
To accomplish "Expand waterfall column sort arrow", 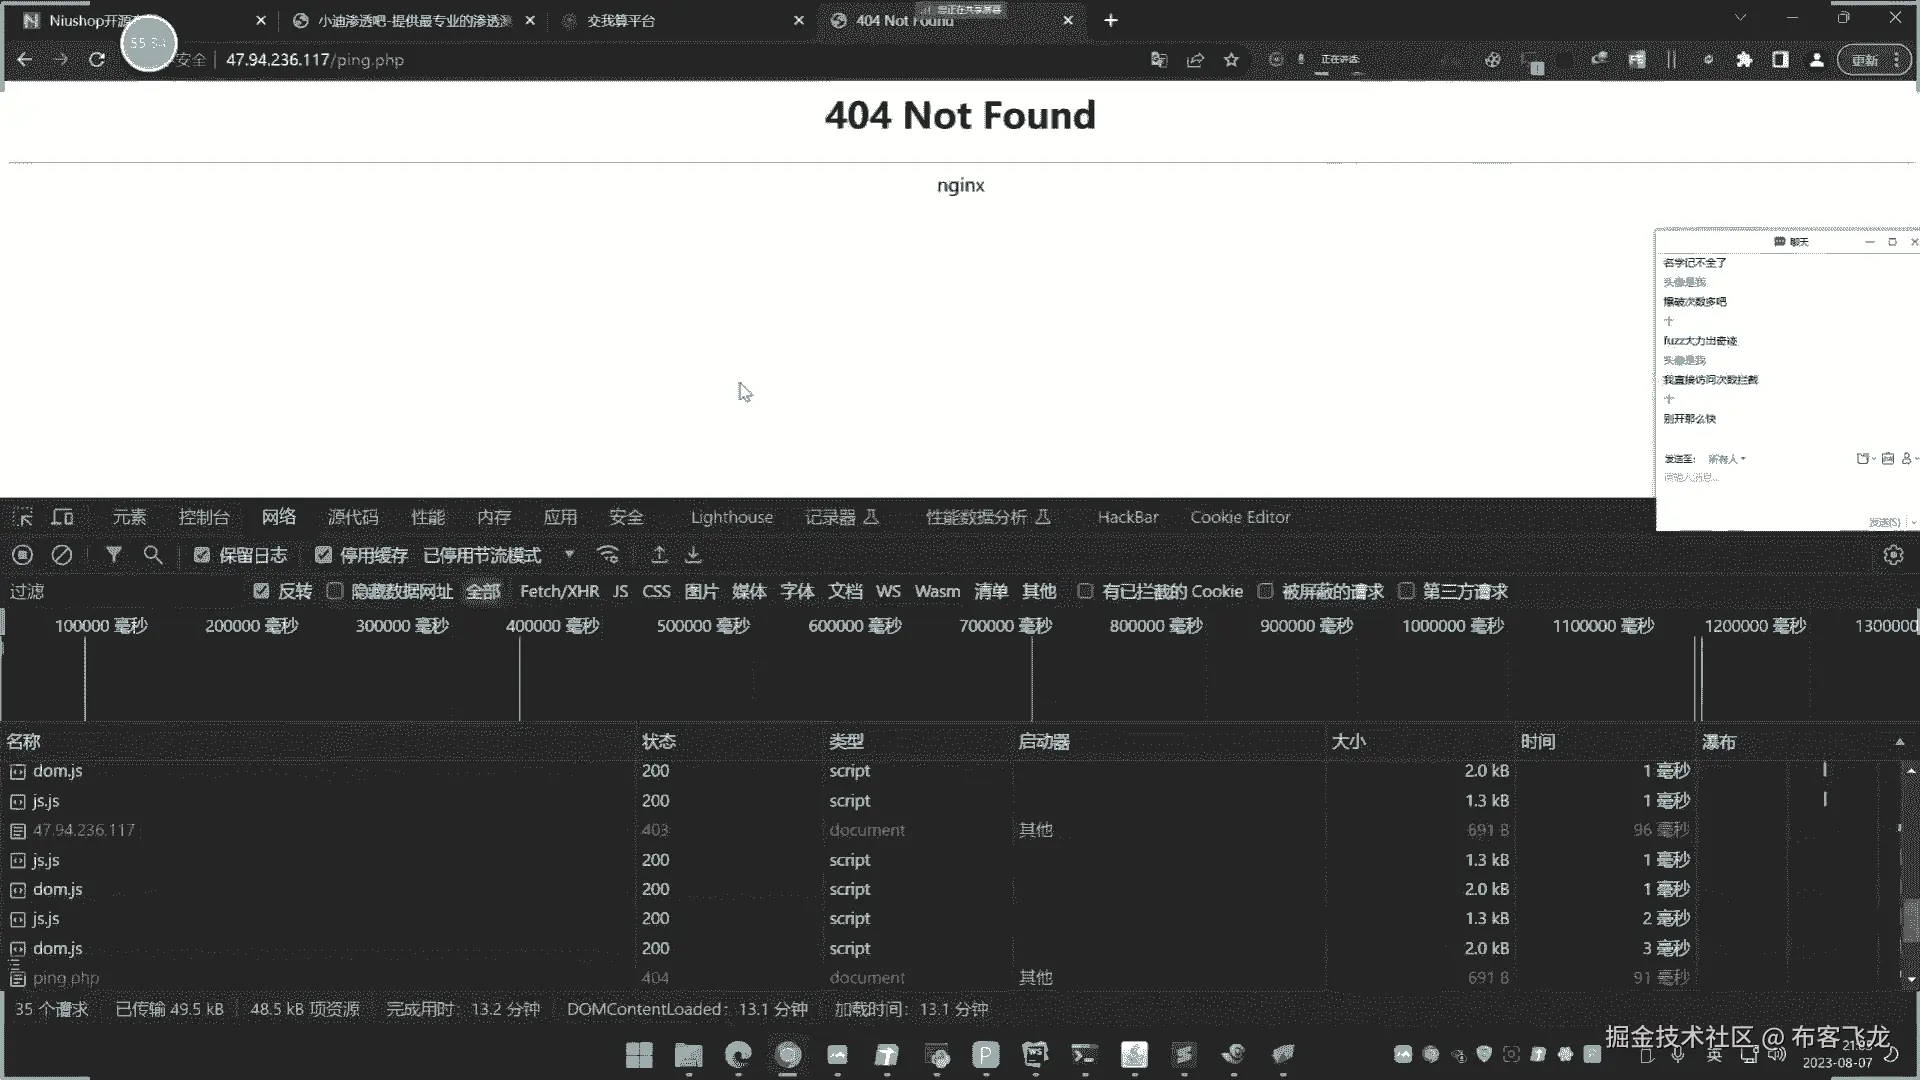I will 1899,742.
